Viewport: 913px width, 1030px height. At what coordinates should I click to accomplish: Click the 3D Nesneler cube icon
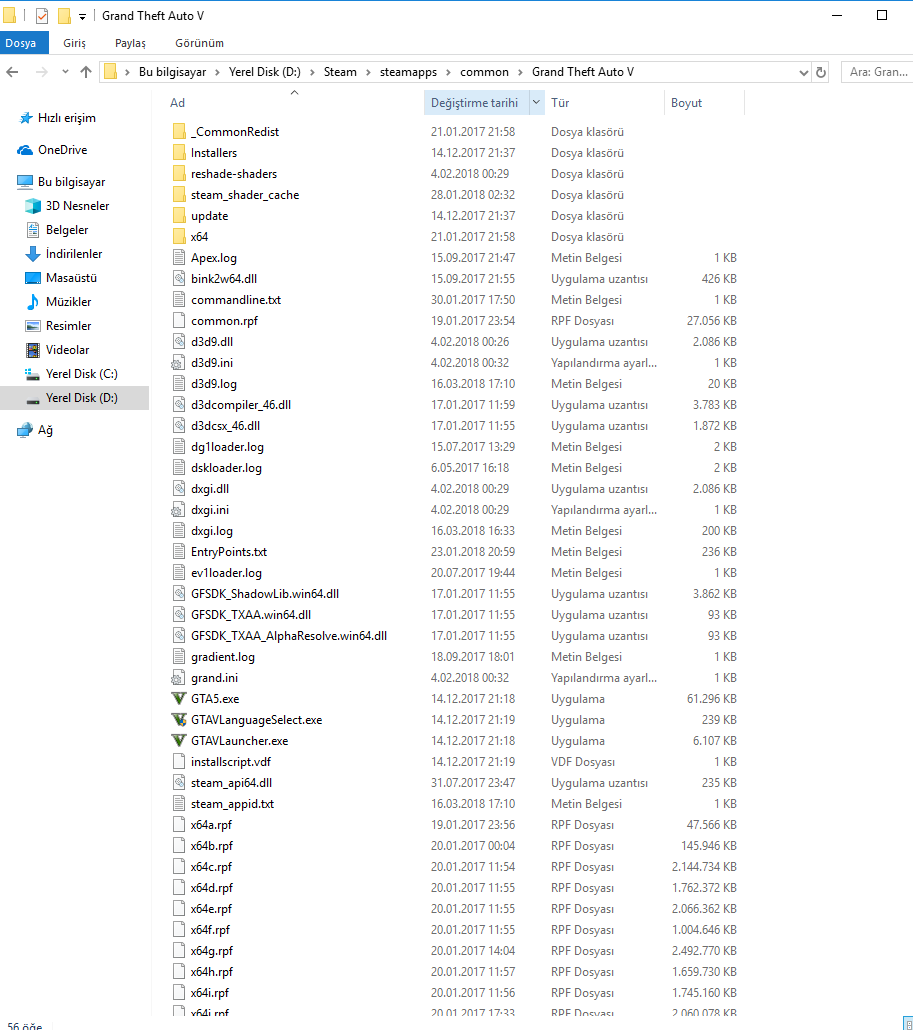tap(32, 206)
